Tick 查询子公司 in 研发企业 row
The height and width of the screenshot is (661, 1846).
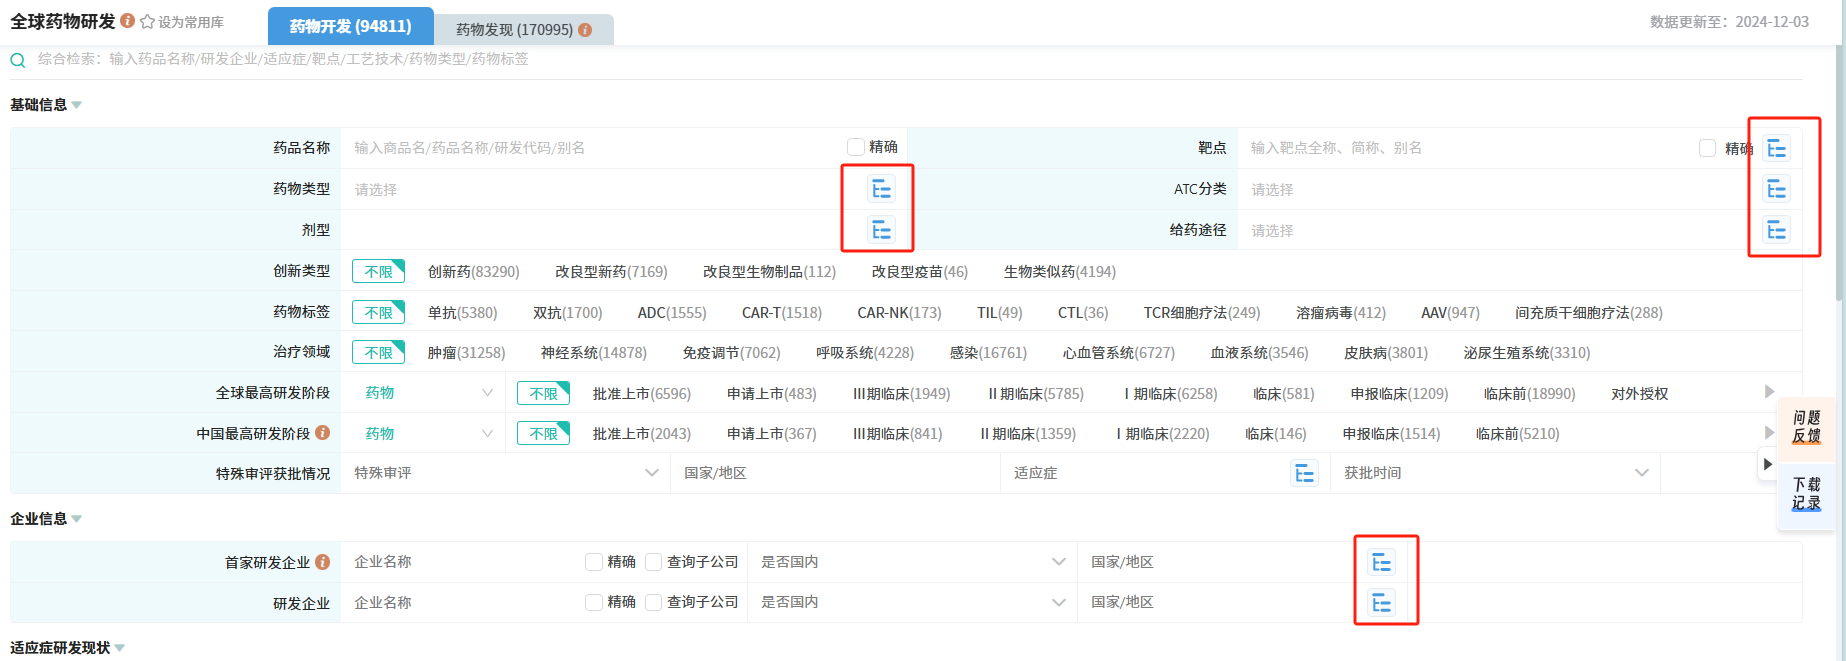click(653, 602)
